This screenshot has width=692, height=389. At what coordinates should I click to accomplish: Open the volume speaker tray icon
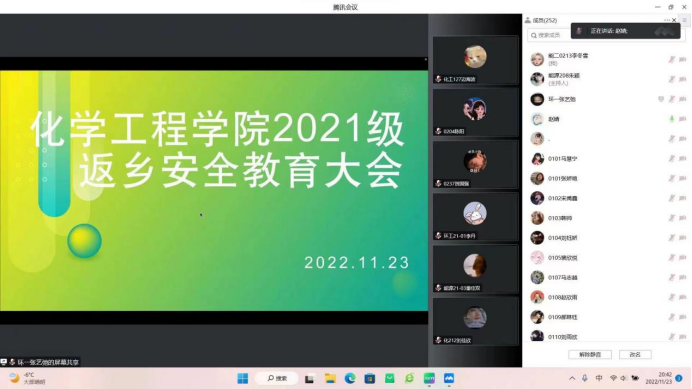(623, 378)
